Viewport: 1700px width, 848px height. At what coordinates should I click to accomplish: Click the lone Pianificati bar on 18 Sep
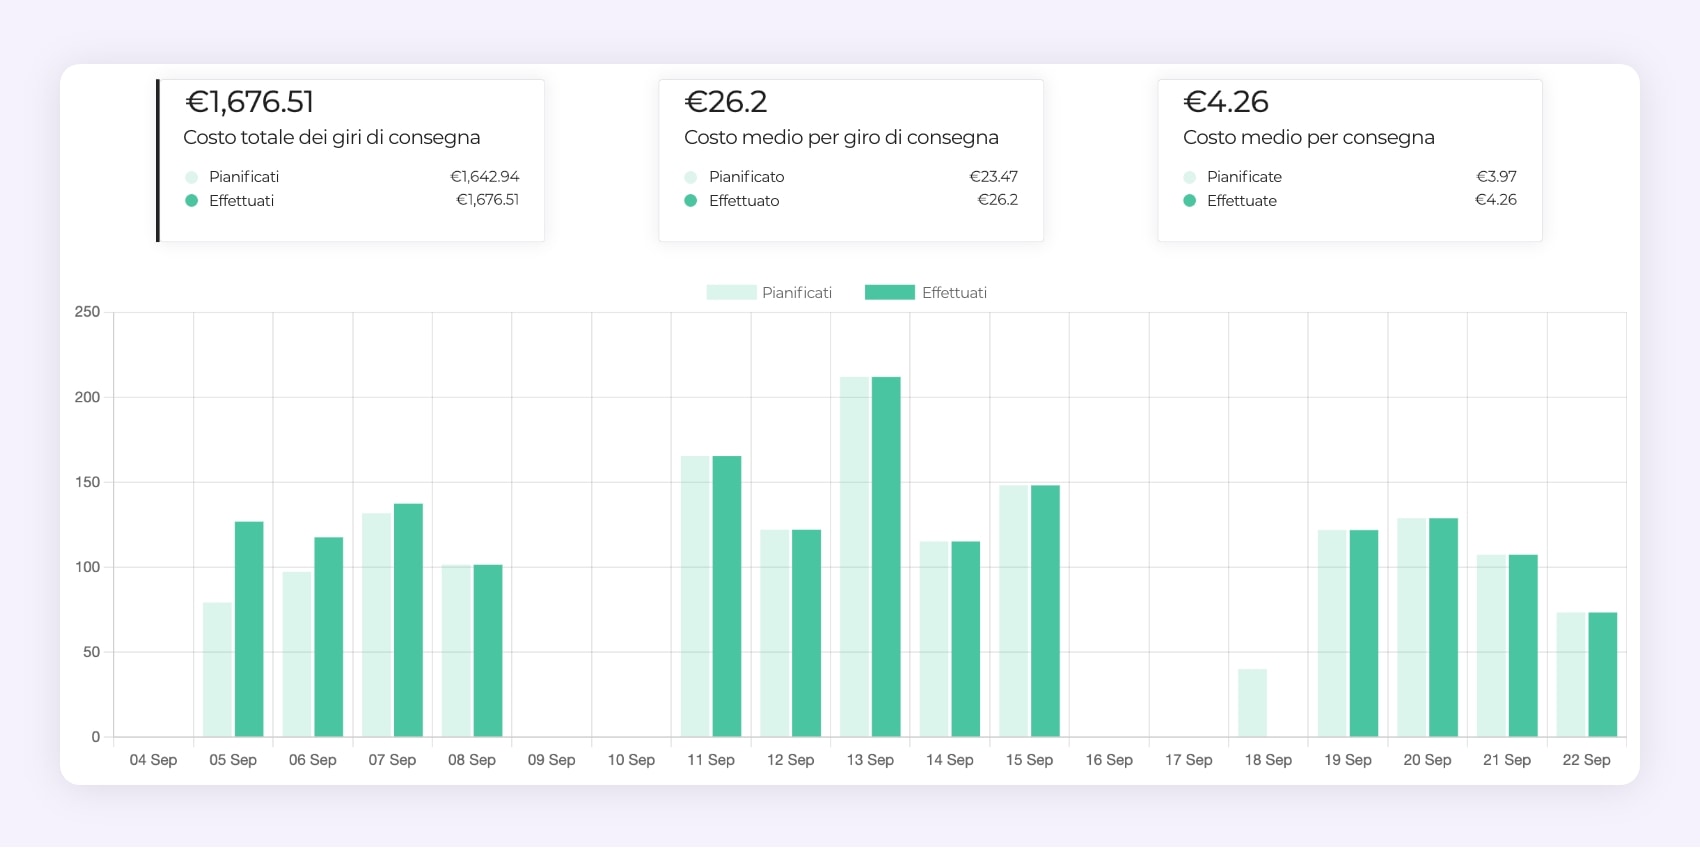click(x=1252, y=703)
